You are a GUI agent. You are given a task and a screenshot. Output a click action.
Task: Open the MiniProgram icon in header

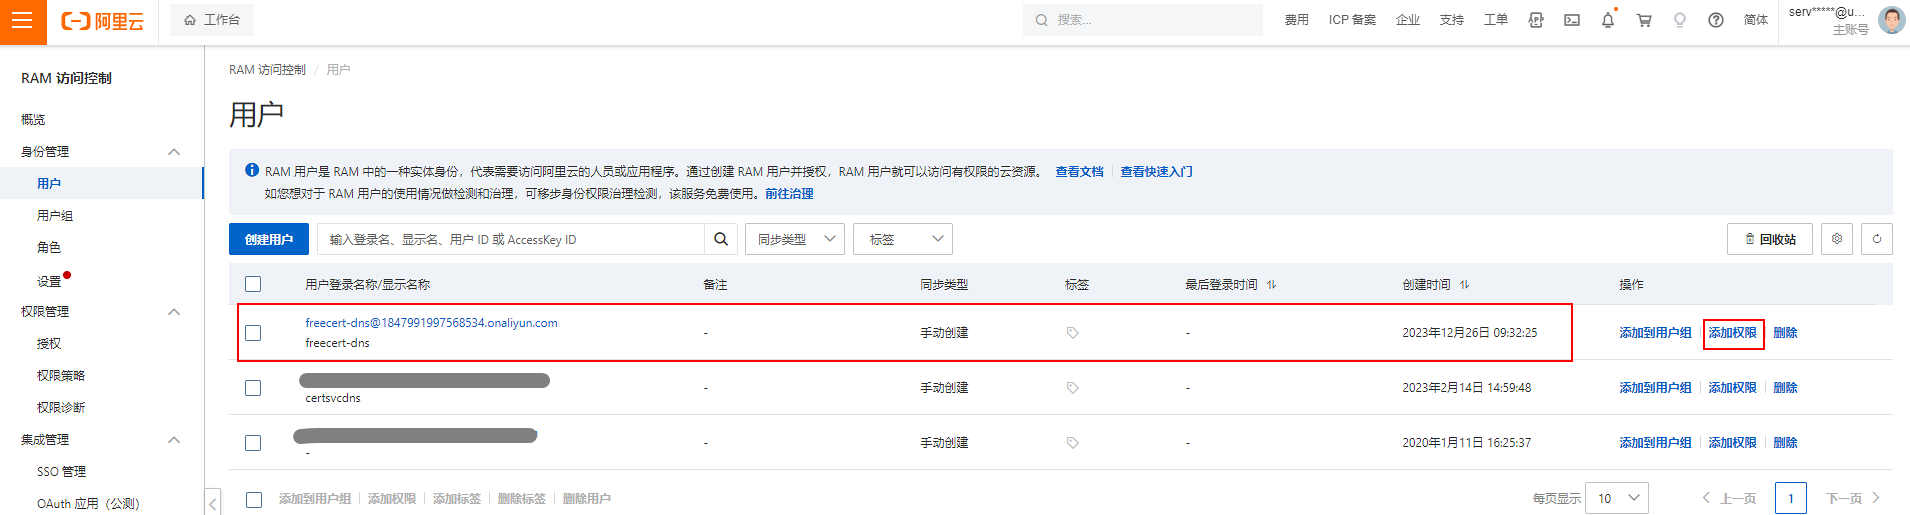1536,20
